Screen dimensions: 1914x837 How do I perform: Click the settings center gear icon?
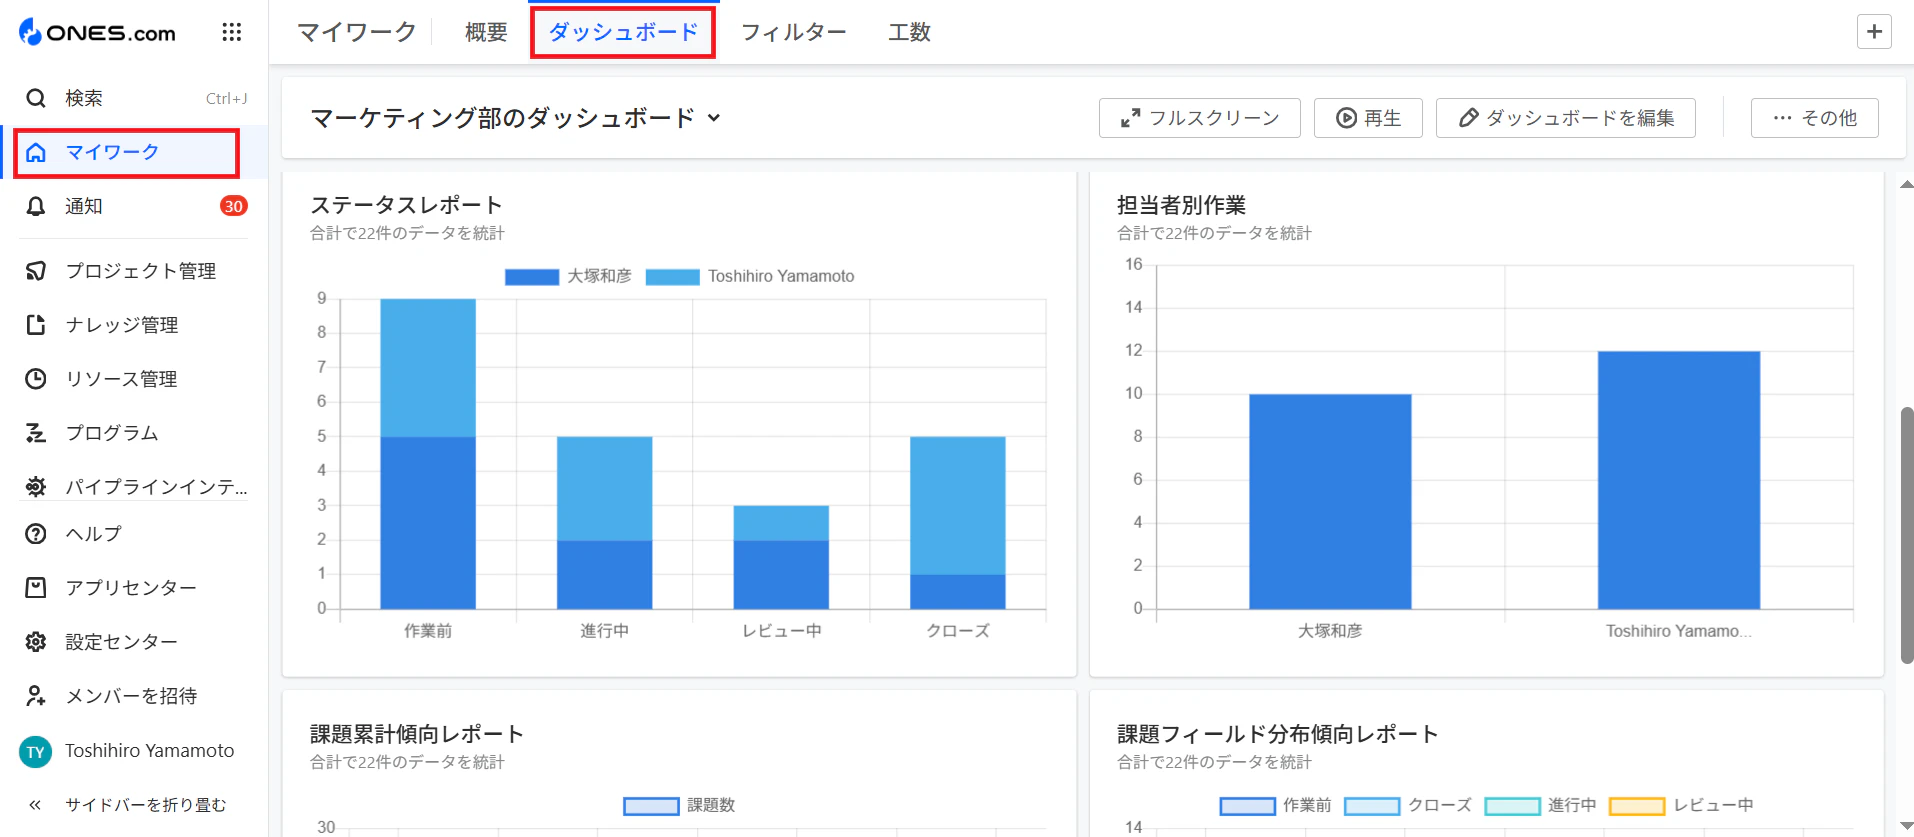pyautogui.click(x=36, y=642)
